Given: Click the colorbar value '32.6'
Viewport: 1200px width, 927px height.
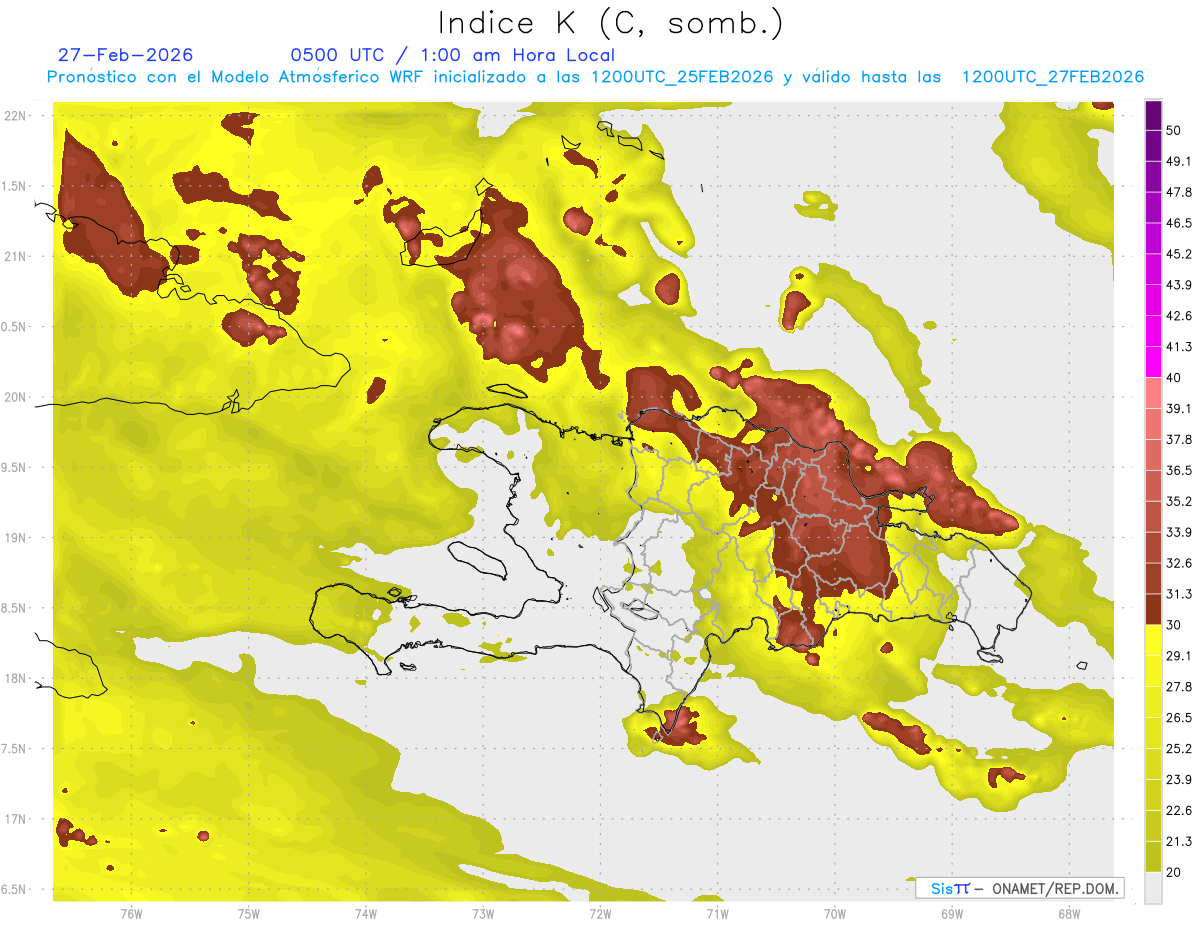Looking at the screenshot, I should pyautogui.click(x=1179, y=563).
